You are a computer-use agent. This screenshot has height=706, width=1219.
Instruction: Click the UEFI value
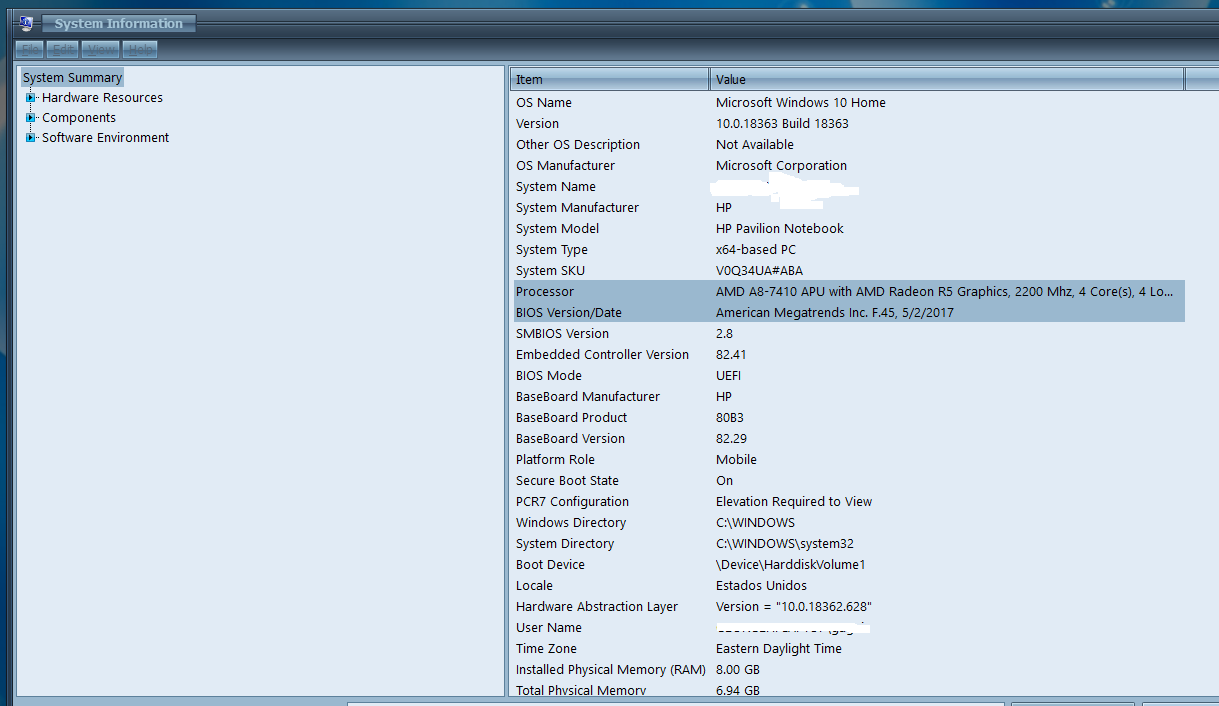coord(728,376)
